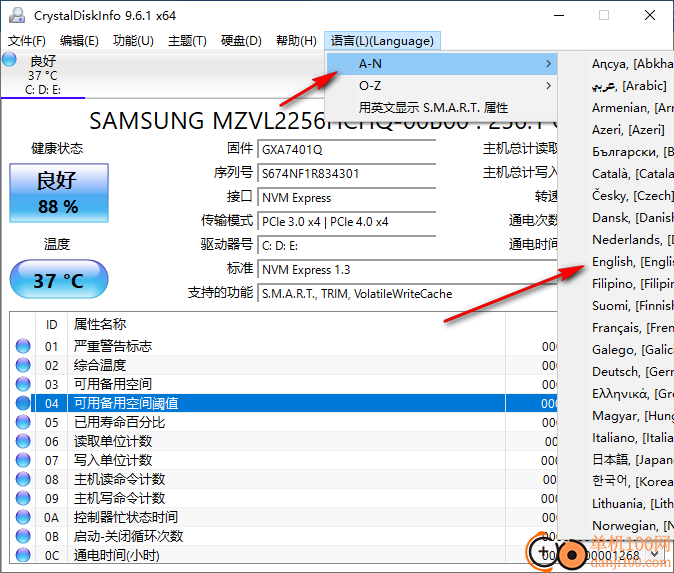Select row 07 写入单位计数
Screen dimensions: 674x573
[284, 460]
